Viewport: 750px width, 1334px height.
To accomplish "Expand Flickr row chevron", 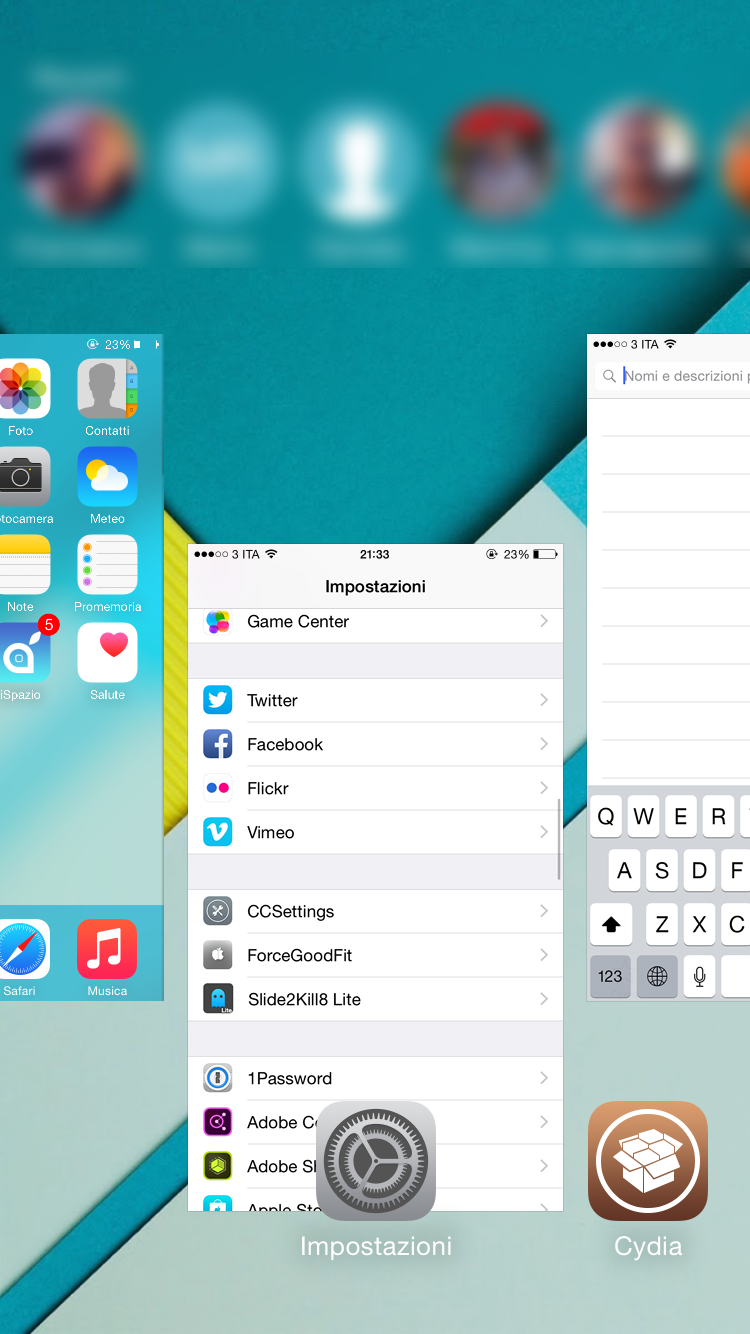I will [x=544, y=788].
